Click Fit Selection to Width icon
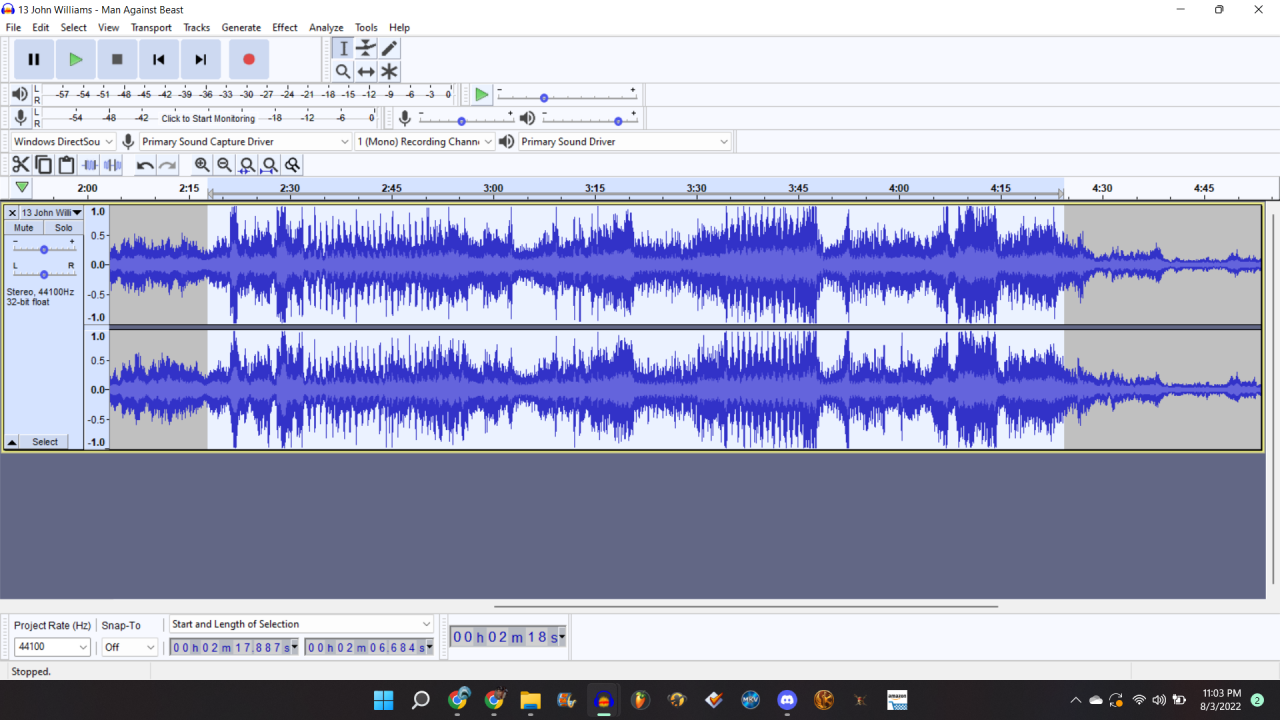 pyautogui.click(x=247, y=165)
